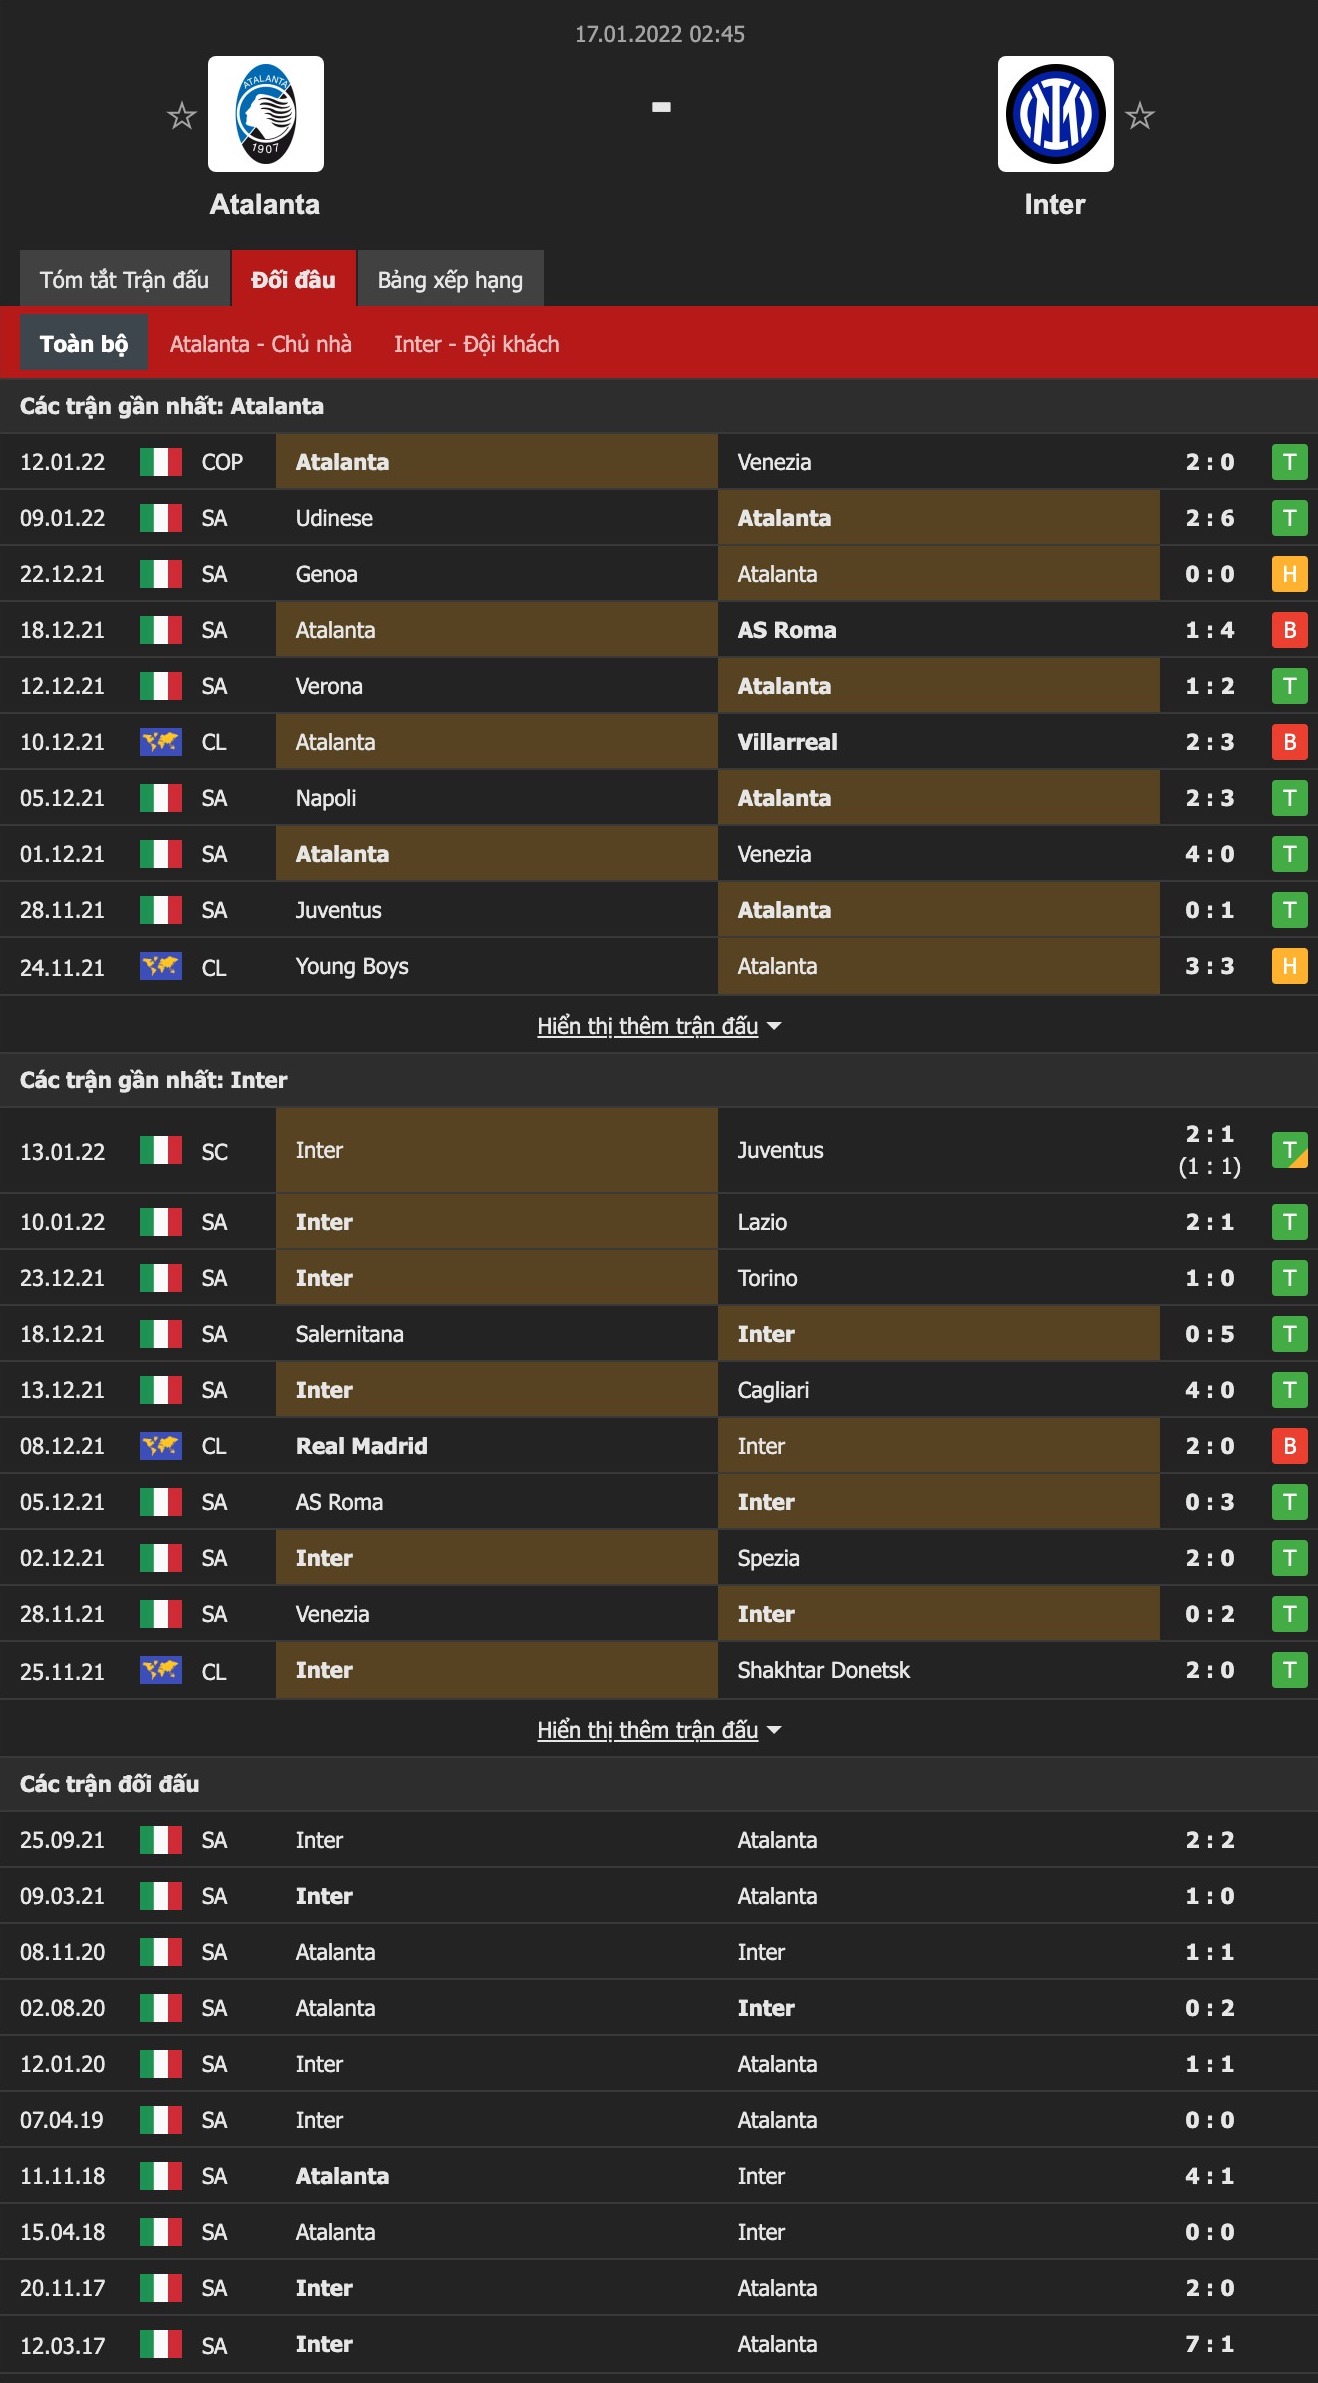Open head-to-head match dated 08.11.20

(x=659, y=1952)
